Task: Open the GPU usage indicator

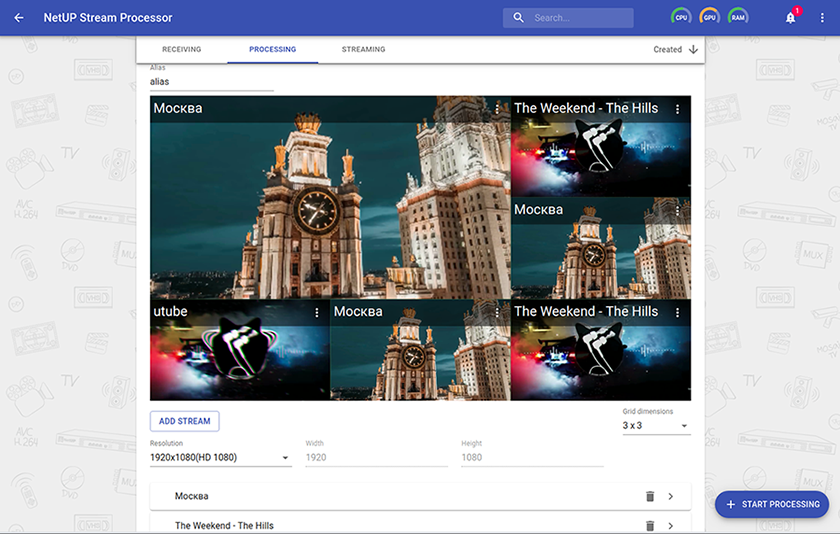Action: point(709,17)
